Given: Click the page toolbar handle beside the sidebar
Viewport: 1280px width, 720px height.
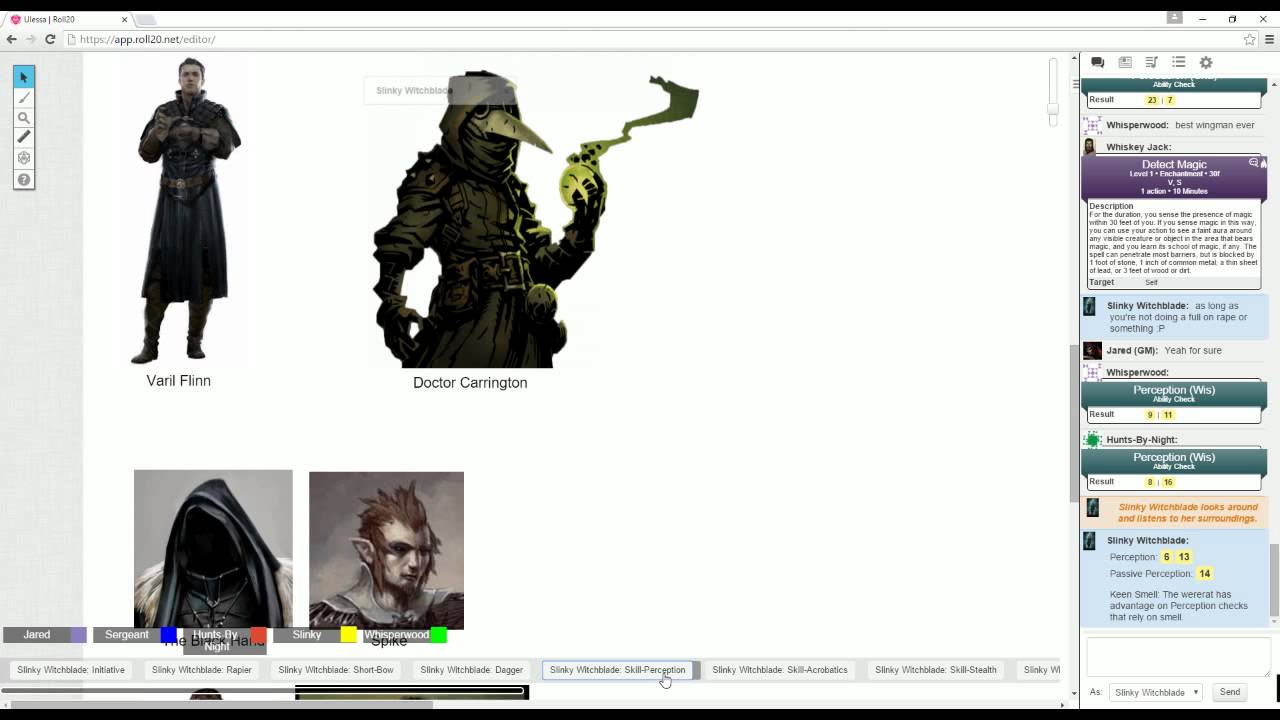Looking at the screenshot, I should [x=1076, y=84].
